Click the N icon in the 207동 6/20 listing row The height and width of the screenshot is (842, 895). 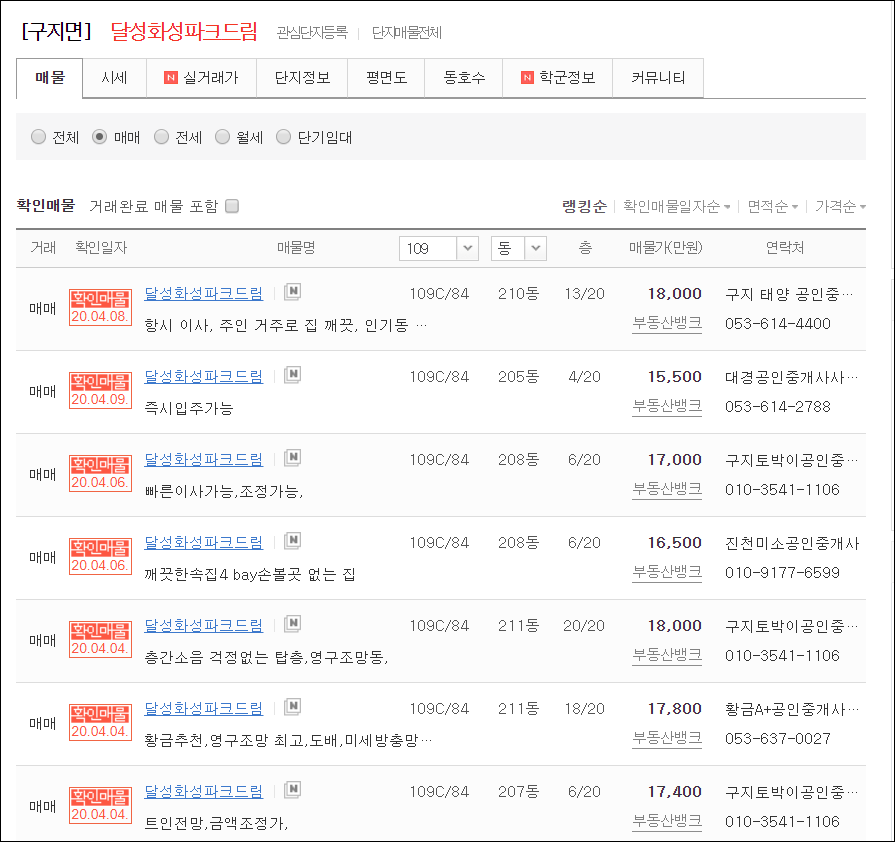[x=293, y=790]
